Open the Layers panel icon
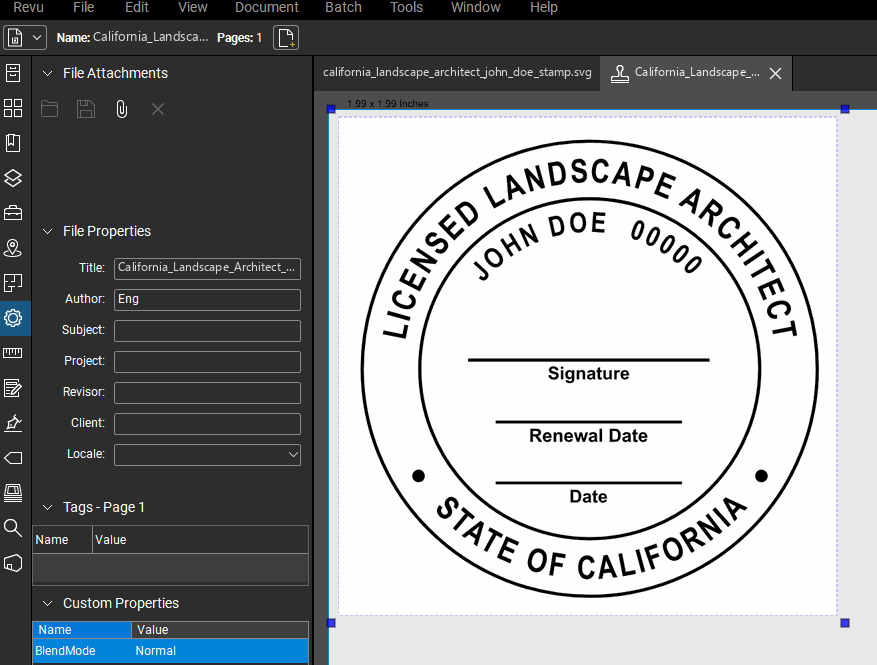Image resolution: width=877 pixels, height=665 pixels. [x=13, y=178]
